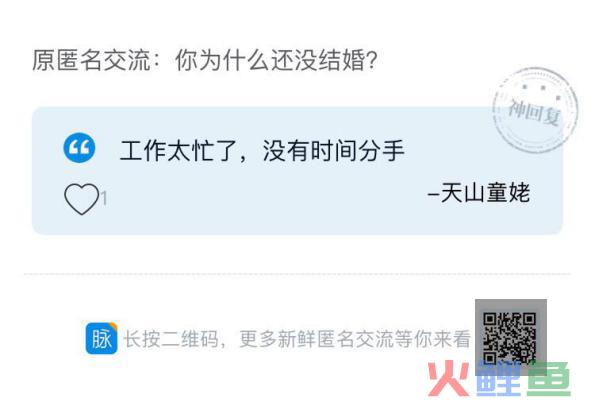Click the words 你为什么 in the title
595x402 pixels.
tap(222, 60)
